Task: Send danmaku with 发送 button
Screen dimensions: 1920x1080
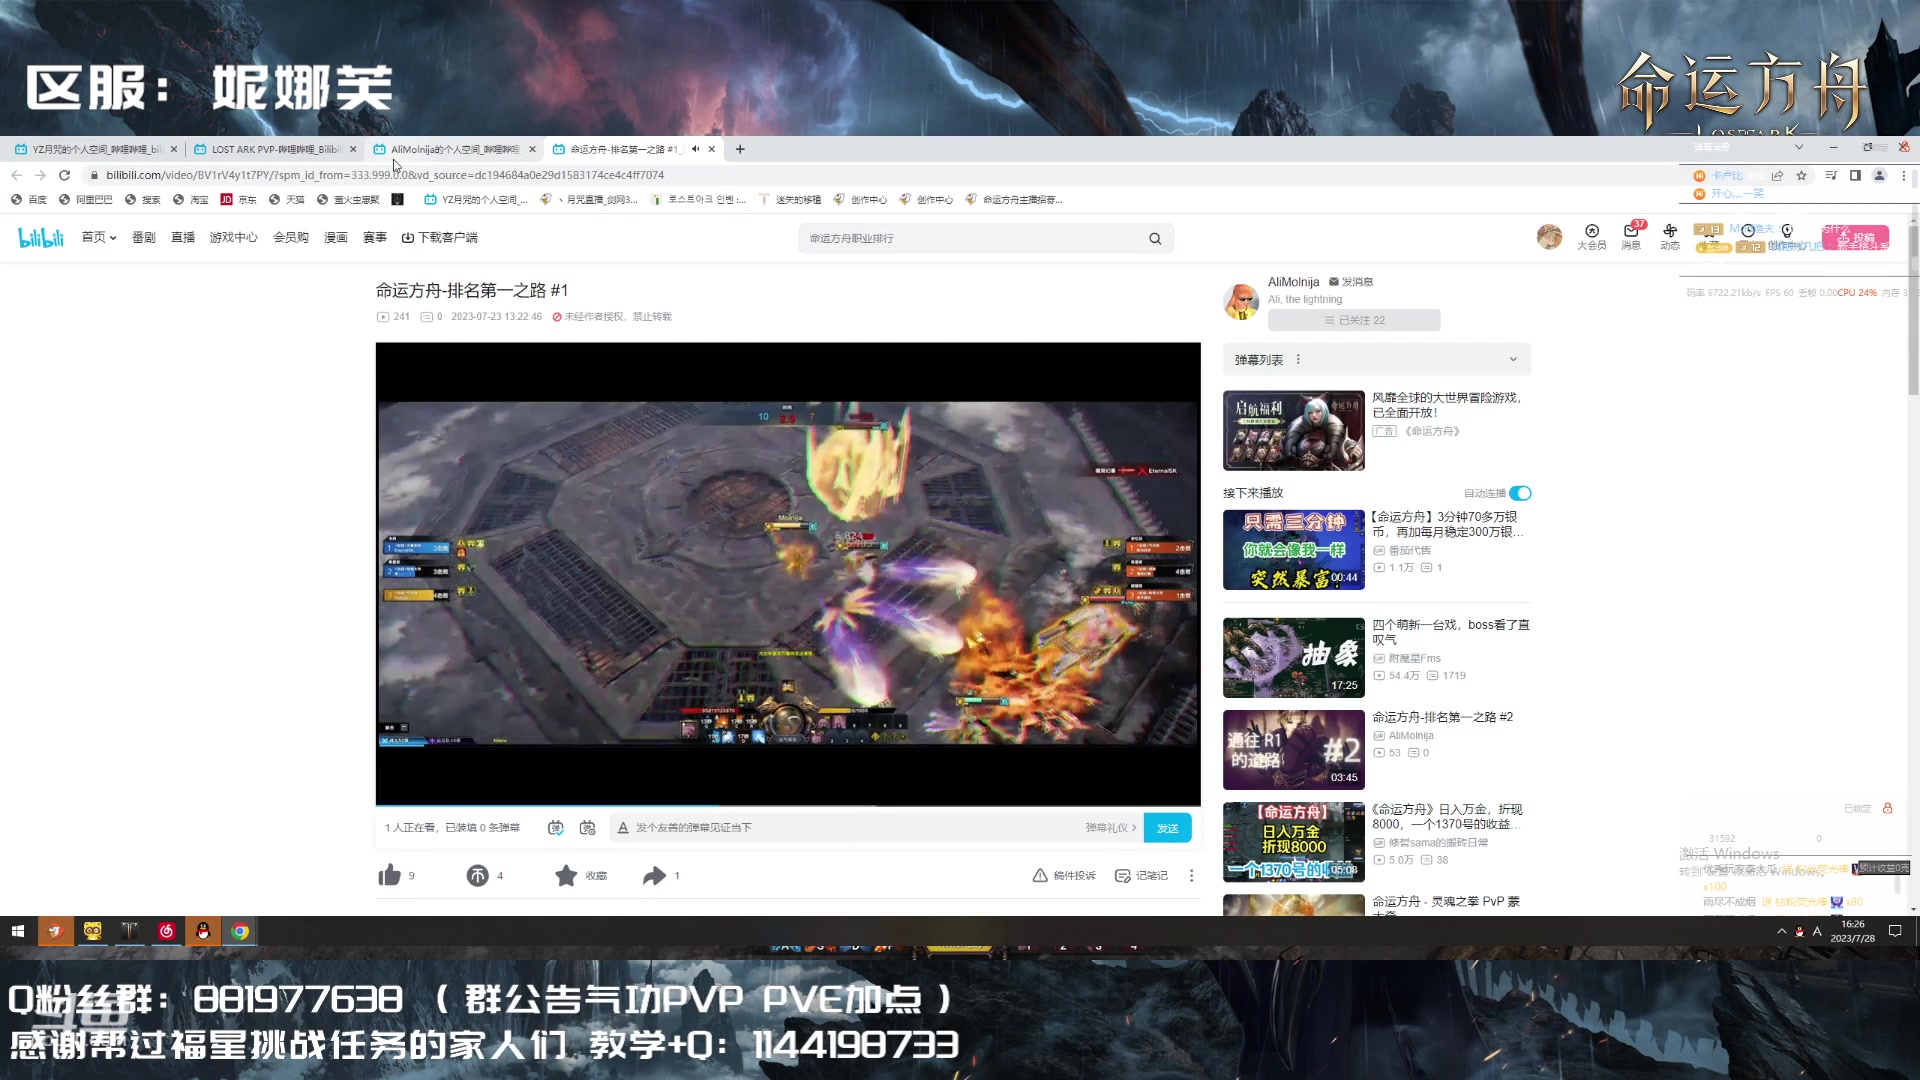Action: coord(1167,828)
